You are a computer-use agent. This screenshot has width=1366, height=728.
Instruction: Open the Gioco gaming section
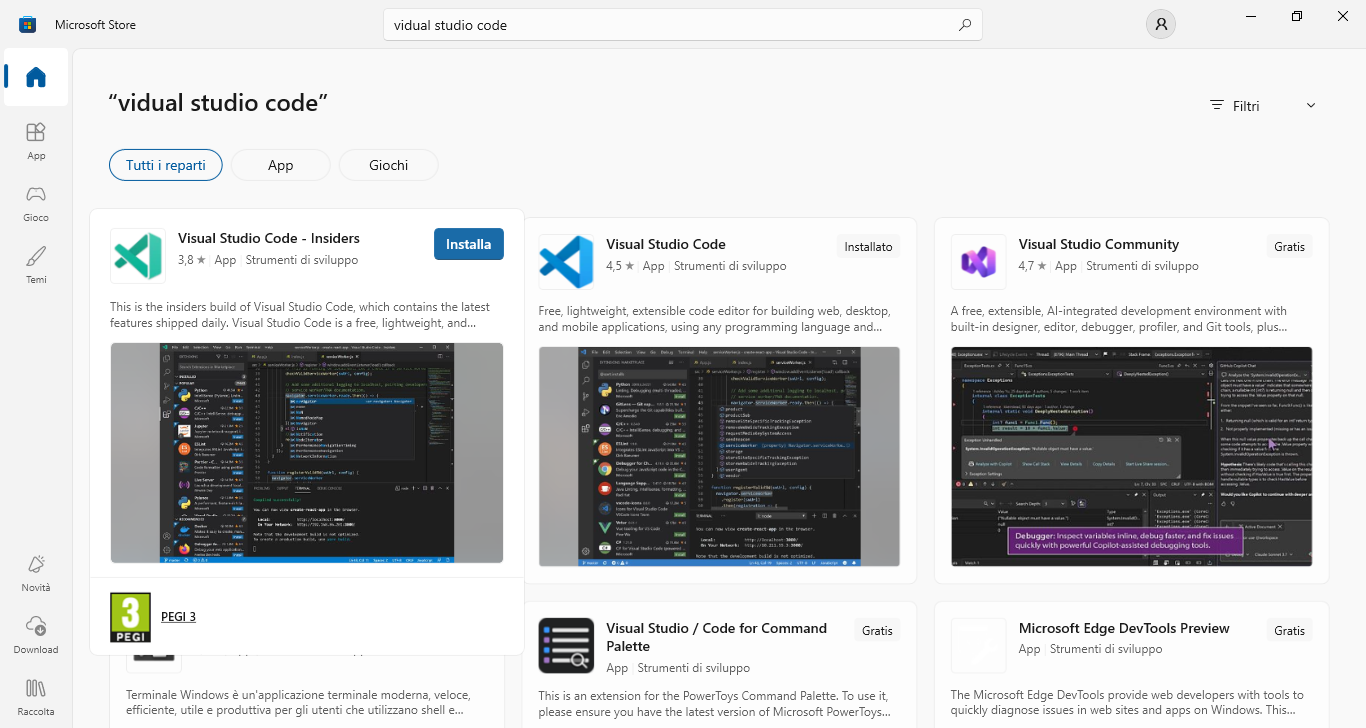pos(36,203)
